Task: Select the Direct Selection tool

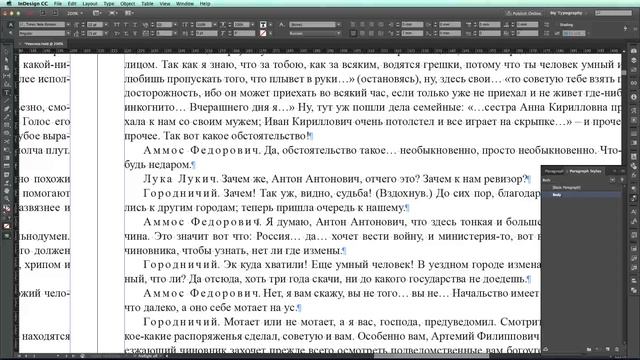Action: pyautogui.click(x=7, y=60)
